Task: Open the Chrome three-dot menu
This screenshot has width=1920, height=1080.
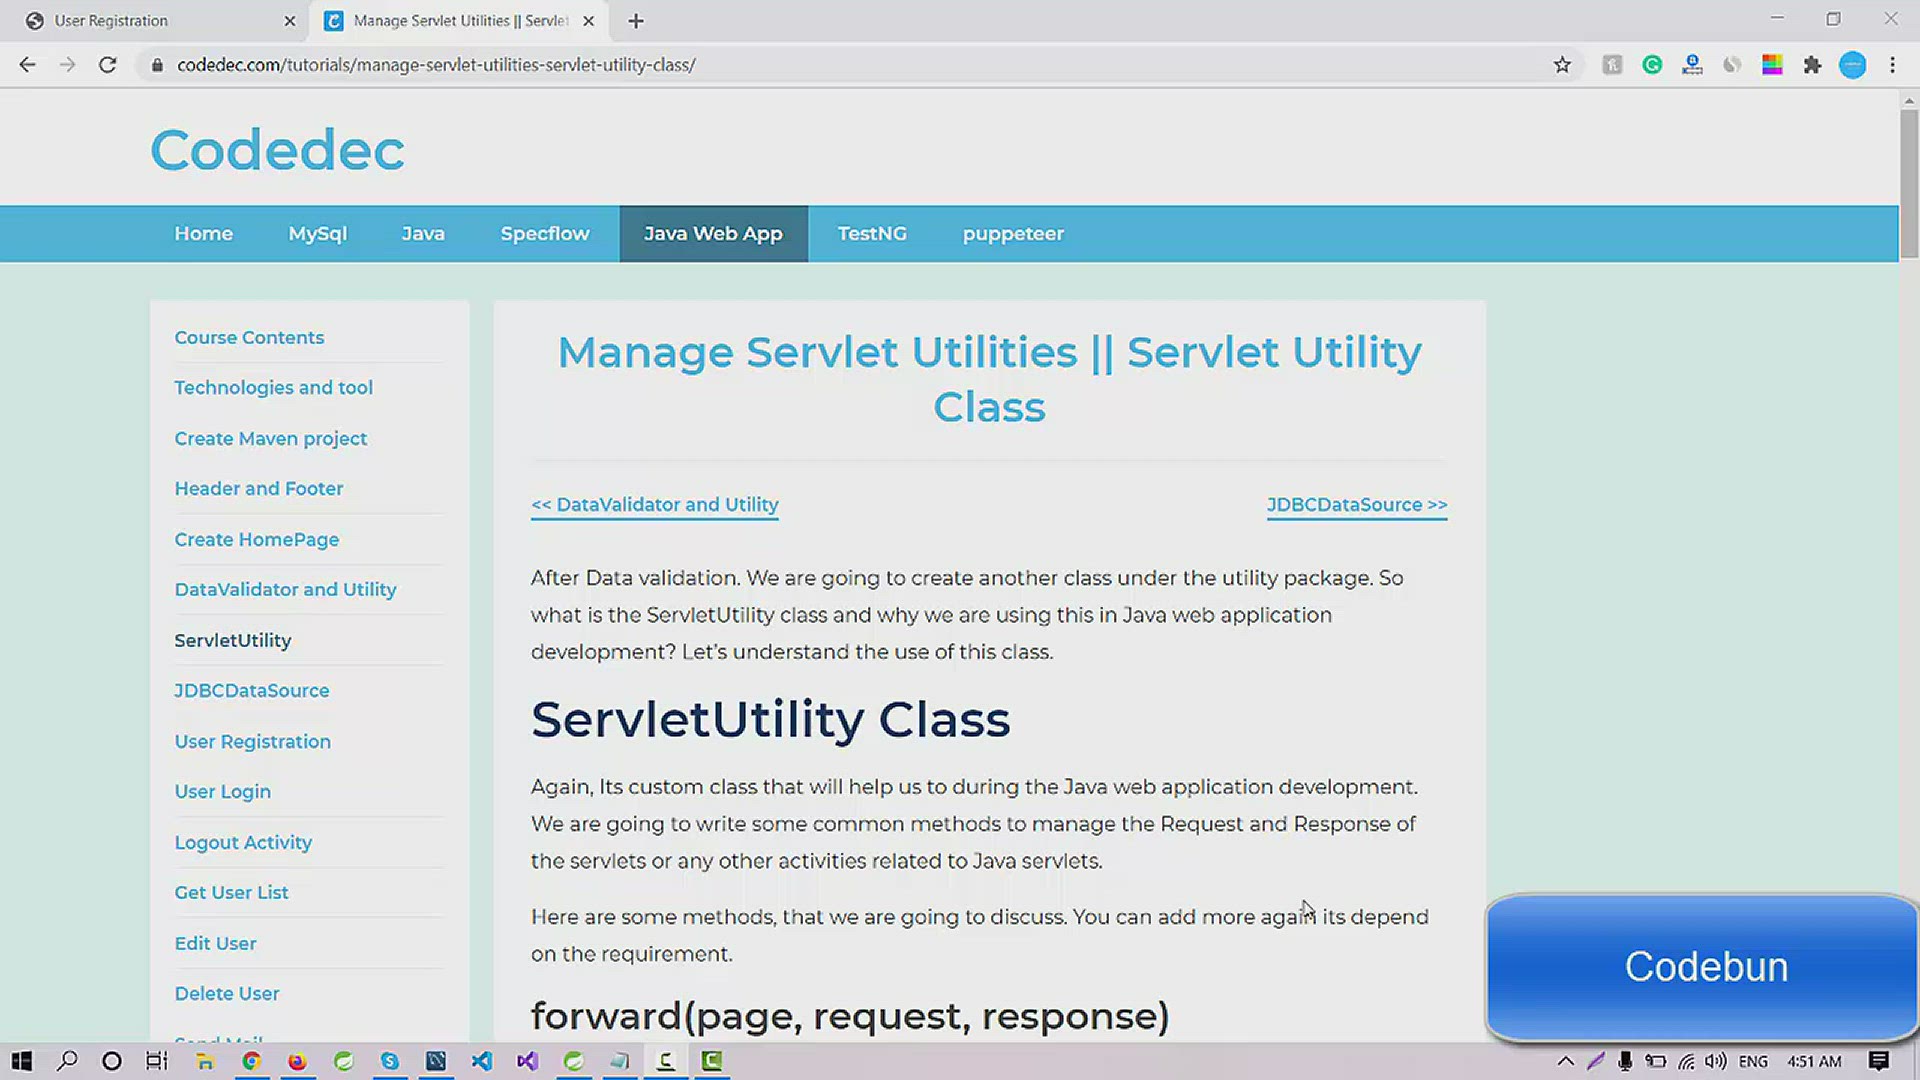Action: coord(1892,65)
